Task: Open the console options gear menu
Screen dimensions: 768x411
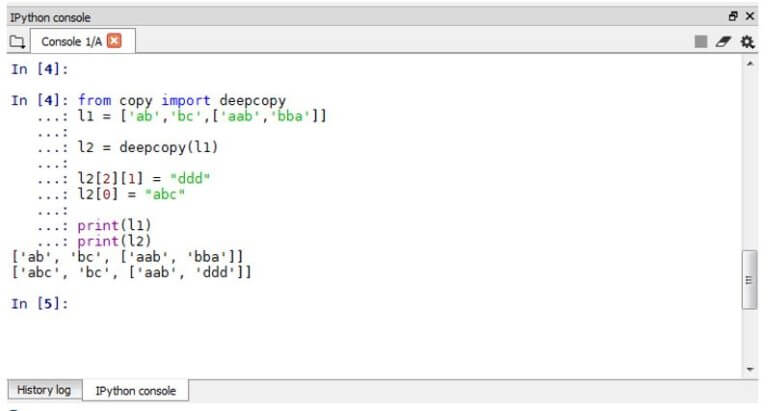Action: click(747, 42)
